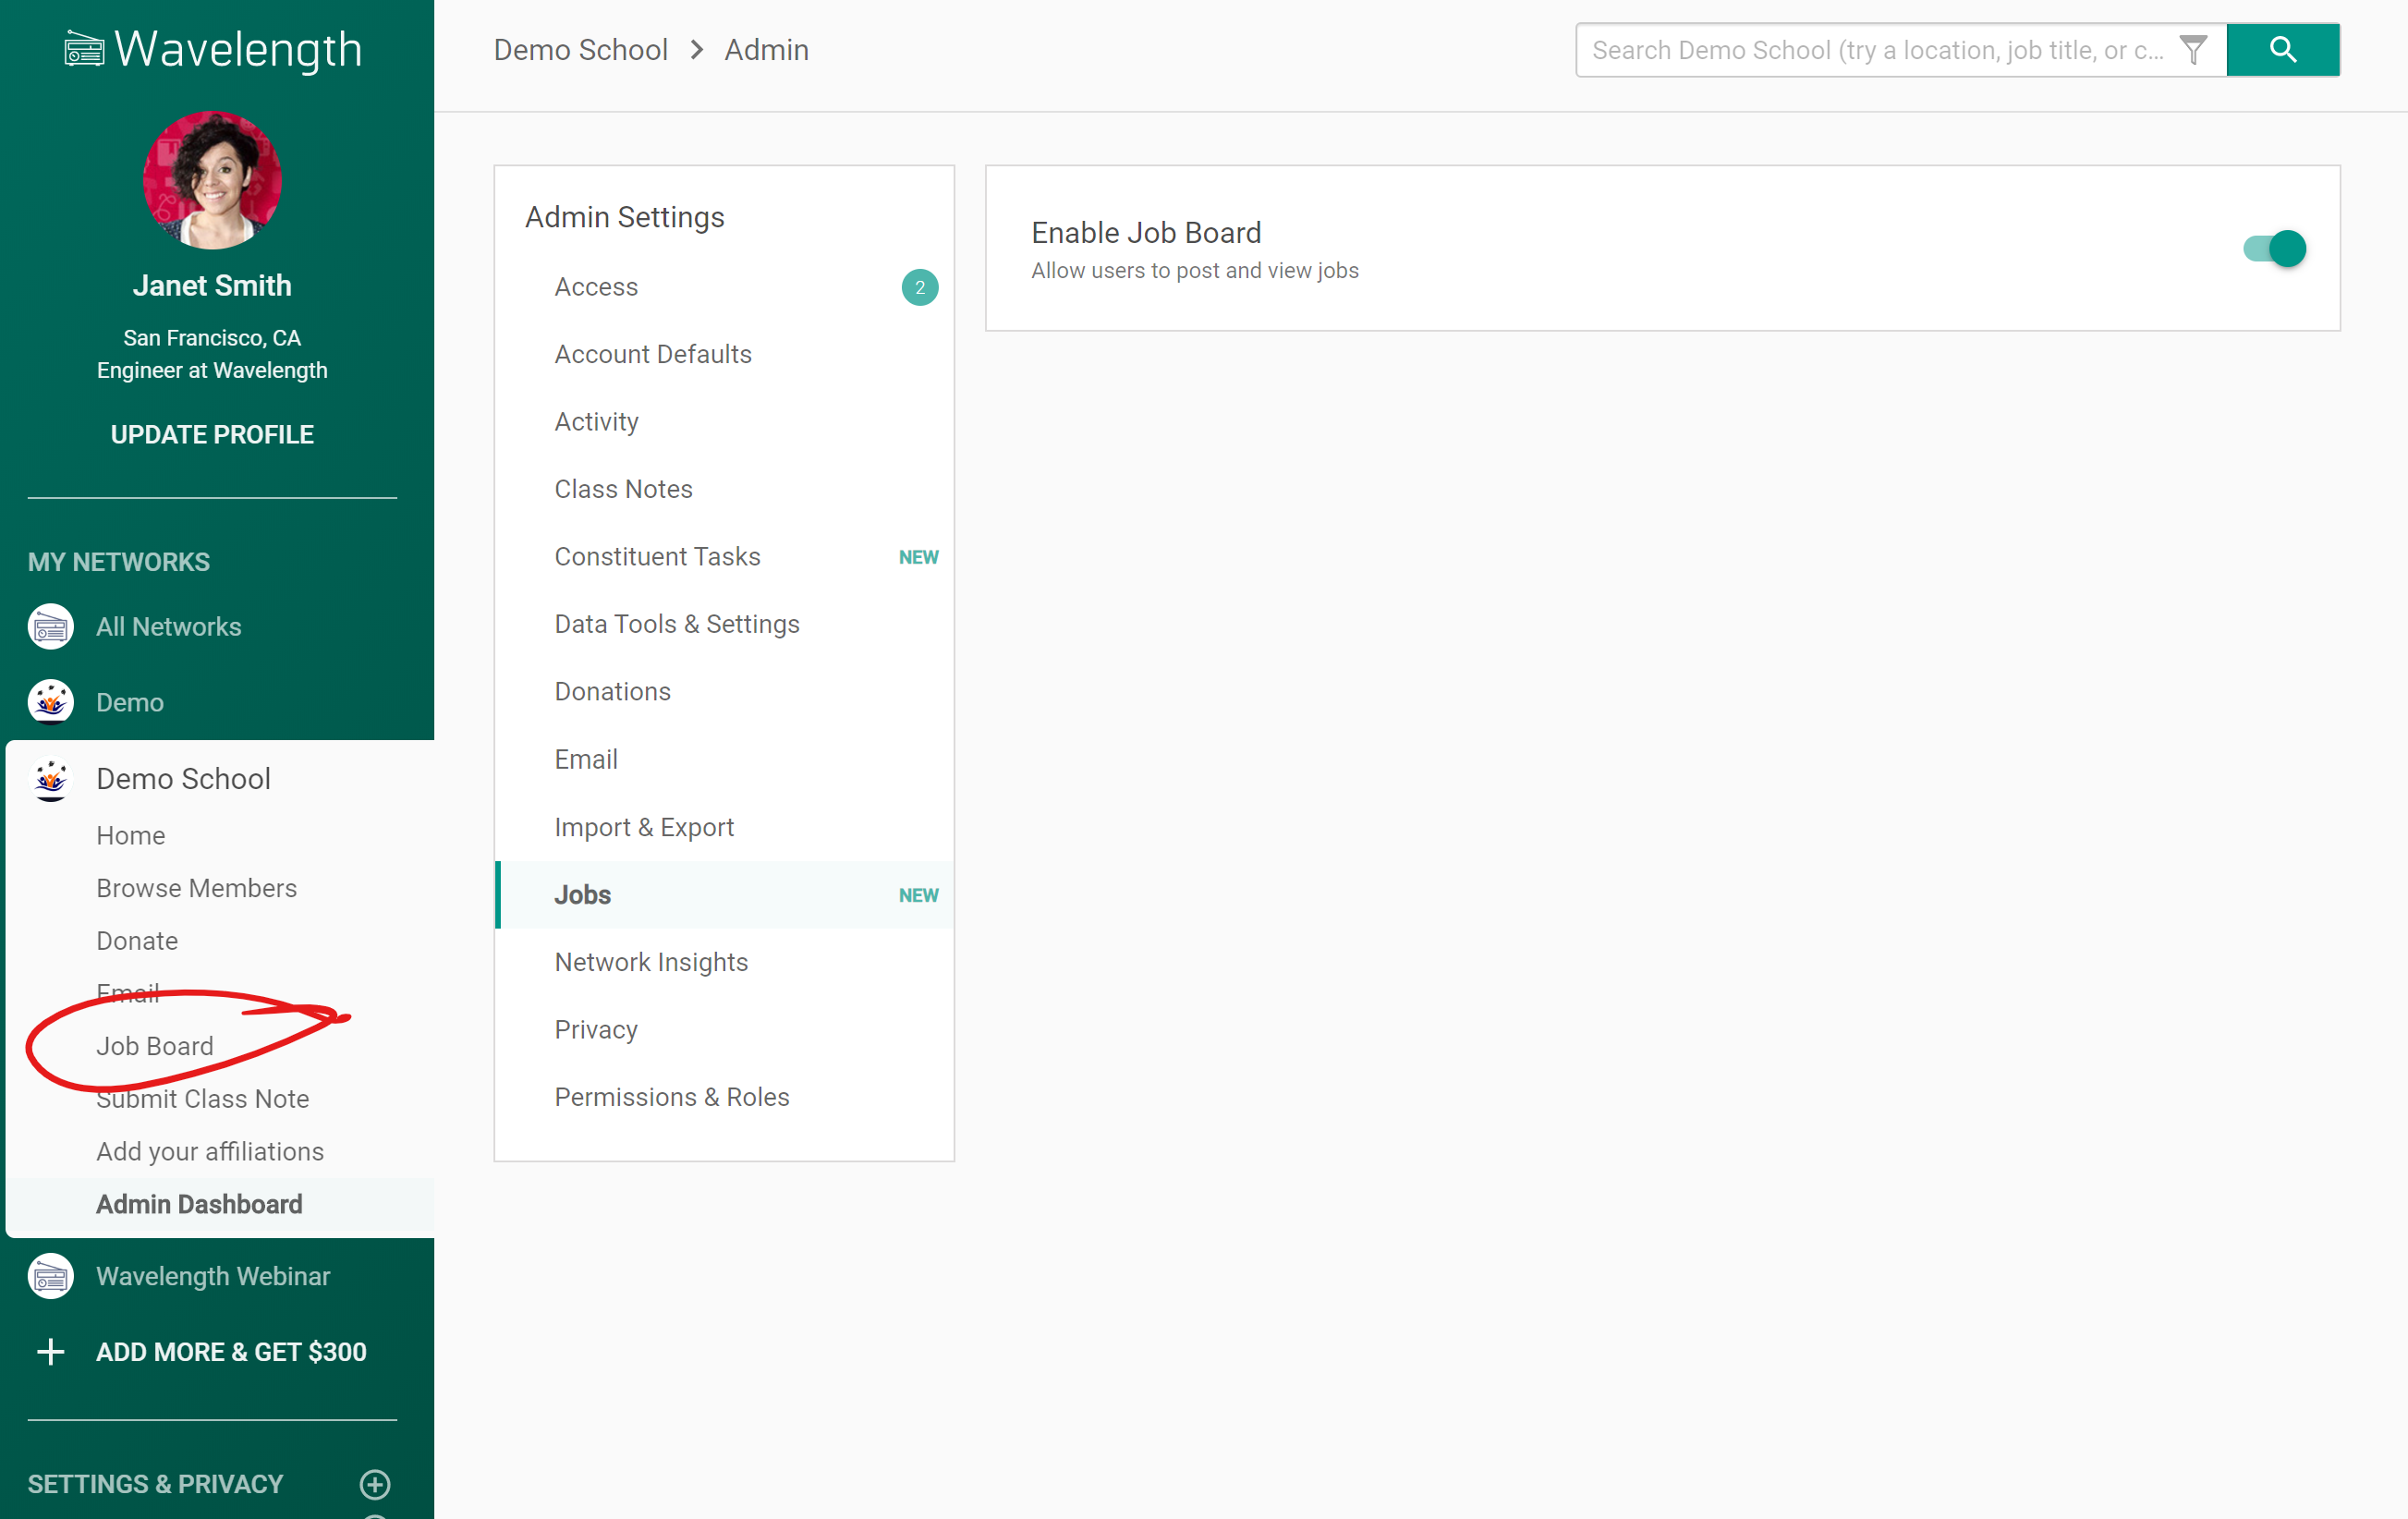
Task: Toggle the Enable Job Board switch
Action: (x=2274, y=248)
